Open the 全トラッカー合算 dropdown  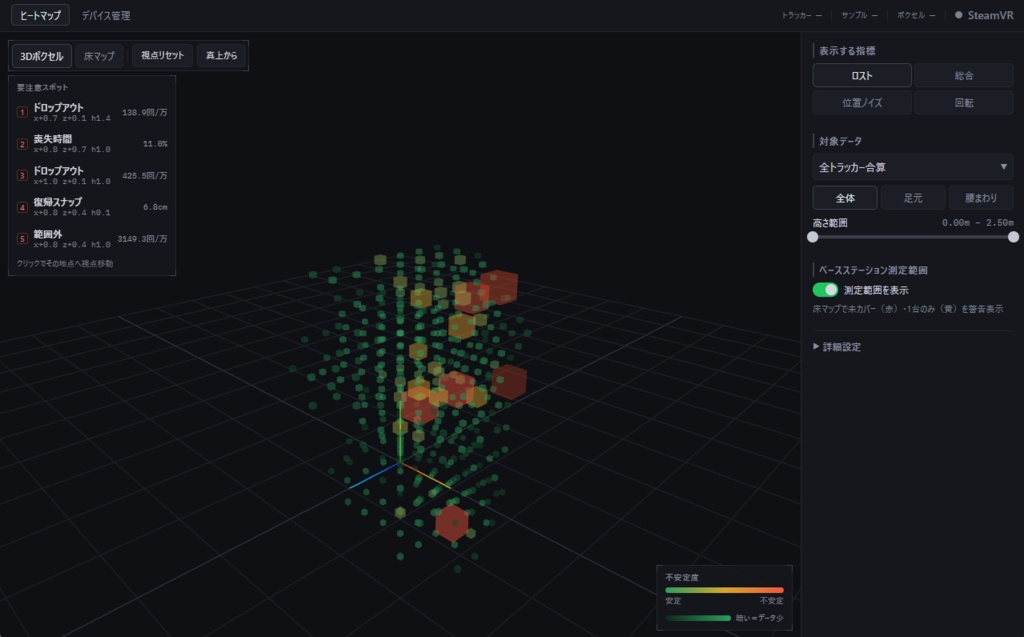click(913, 167)
